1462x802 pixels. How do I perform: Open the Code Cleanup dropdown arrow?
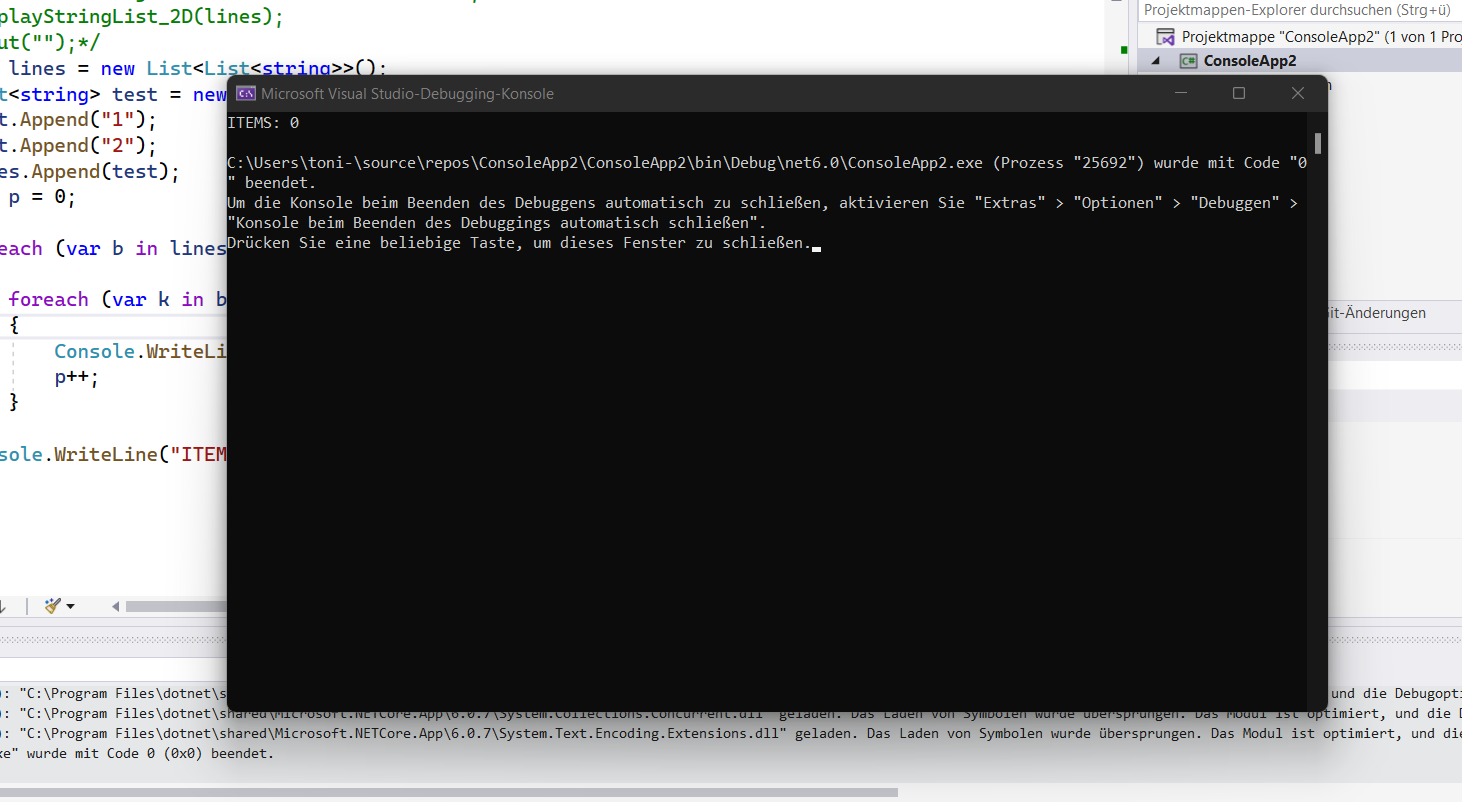pos(68,605)
